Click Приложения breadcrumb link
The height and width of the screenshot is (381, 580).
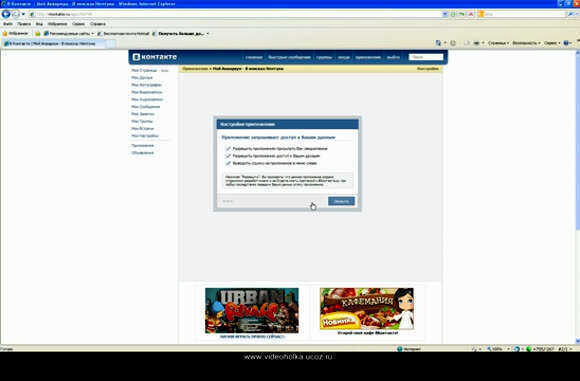[195, 69]
